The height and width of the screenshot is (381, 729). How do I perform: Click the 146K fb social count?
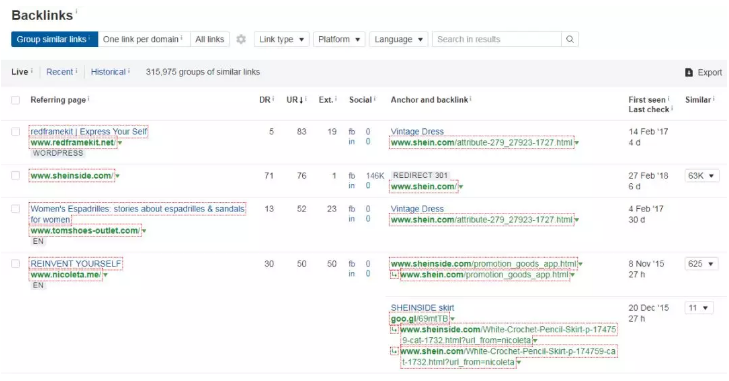[x=375, y=176]
